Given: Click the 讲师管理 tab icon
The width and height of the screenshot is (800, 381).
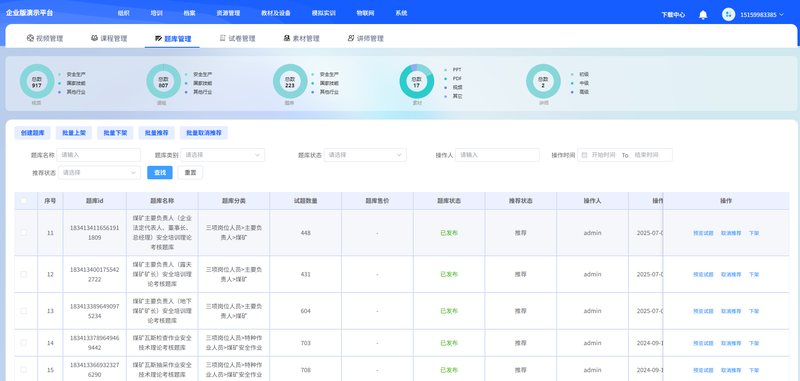Looking at the screenshot, I should click(x=351, y=38).
